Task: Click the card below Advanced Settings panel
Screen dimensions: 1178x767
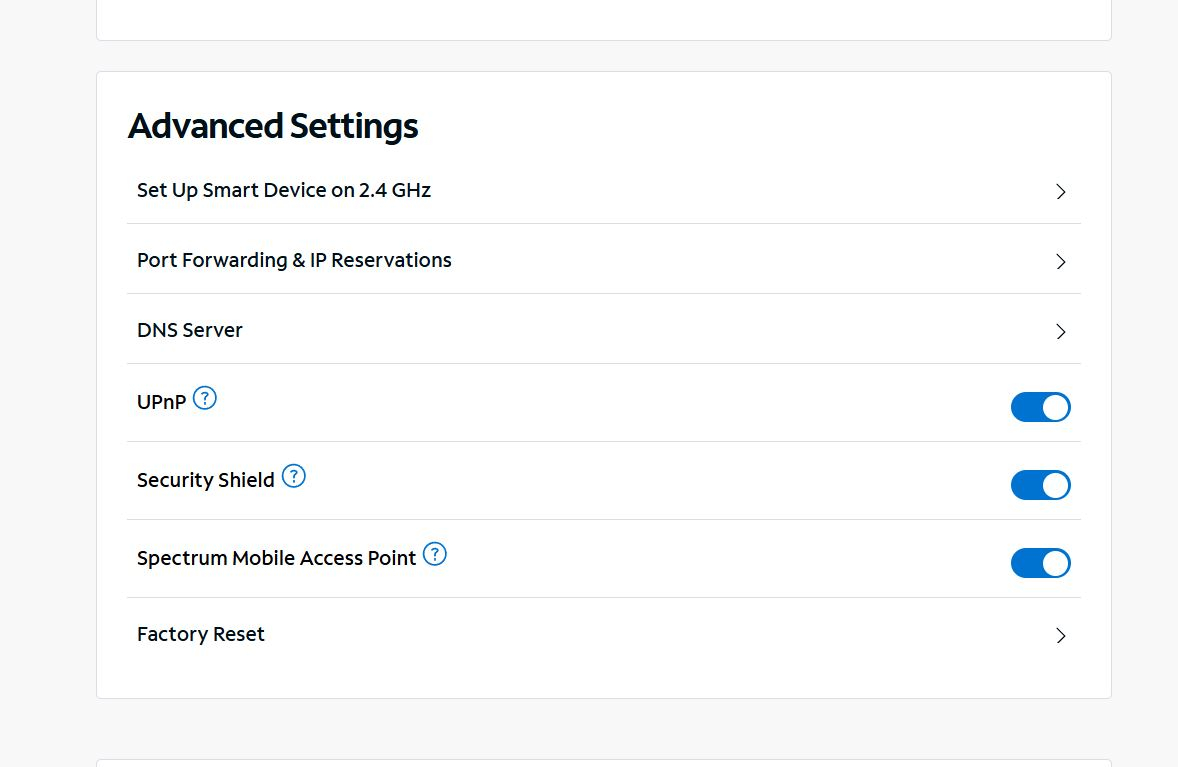Action: (603, 763)
